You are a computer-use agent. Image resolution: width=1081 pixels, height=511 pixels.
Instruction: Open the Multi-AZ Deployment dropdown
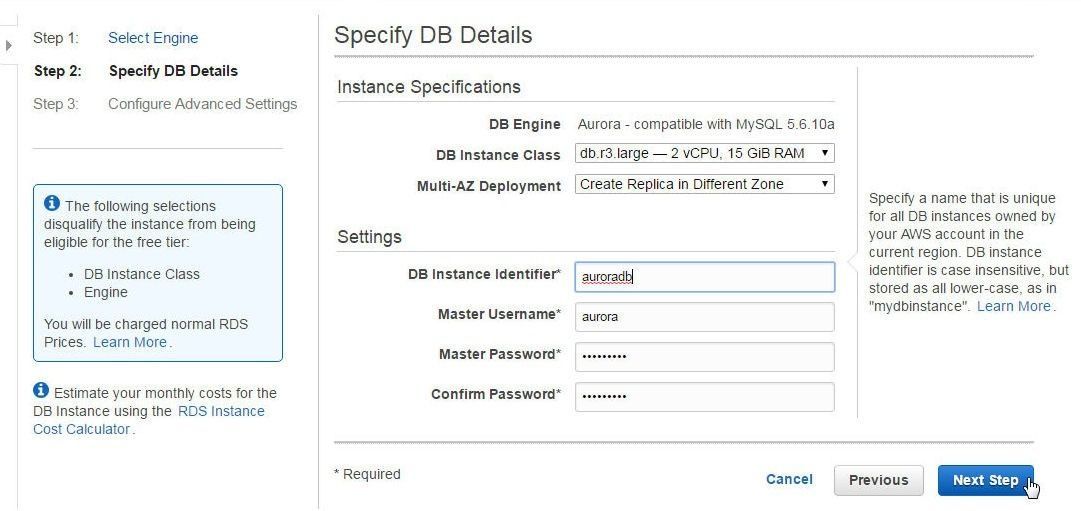point(705,184)
